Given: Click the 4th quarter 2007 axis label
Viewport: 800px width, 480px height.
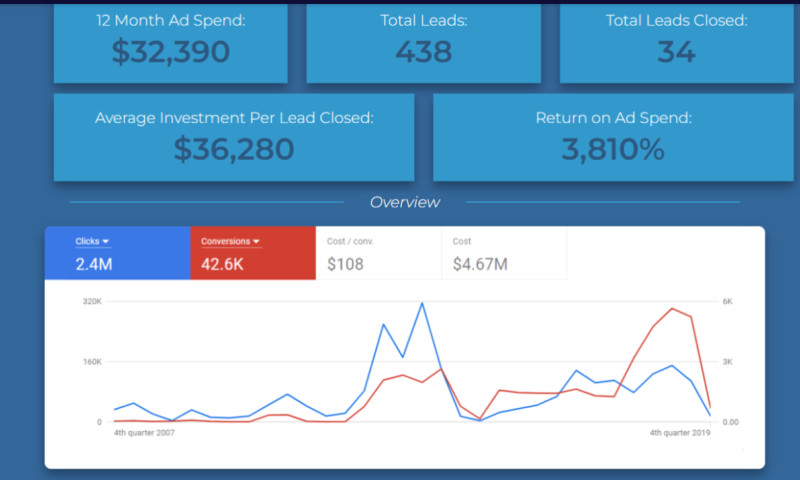Looking at the screenshot, I should coord(142,433).
